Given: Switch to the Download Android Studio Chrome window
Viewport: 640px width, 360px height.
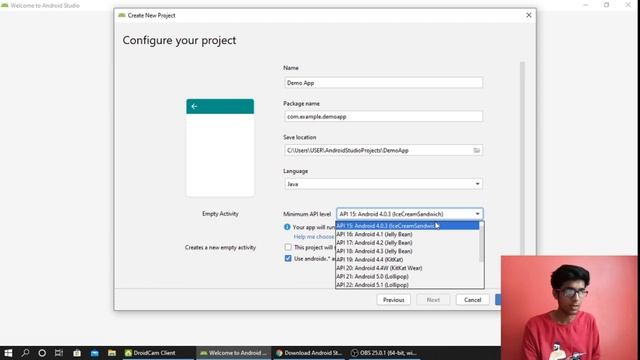Looking at the screenshot, I should (309, 353).
